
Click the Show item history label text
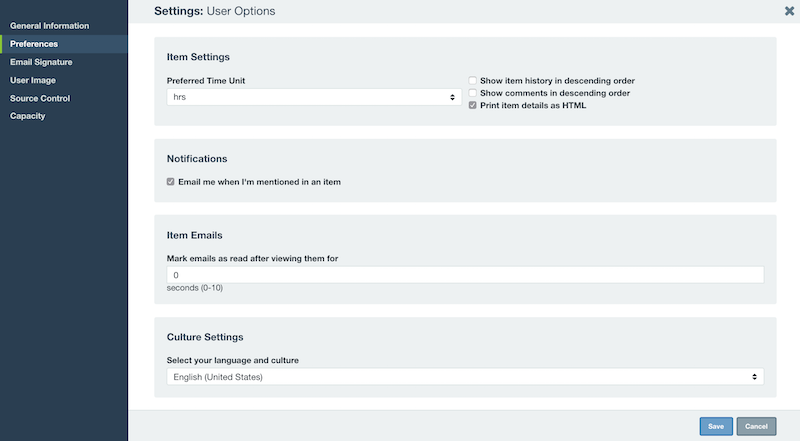pos(557,81)
